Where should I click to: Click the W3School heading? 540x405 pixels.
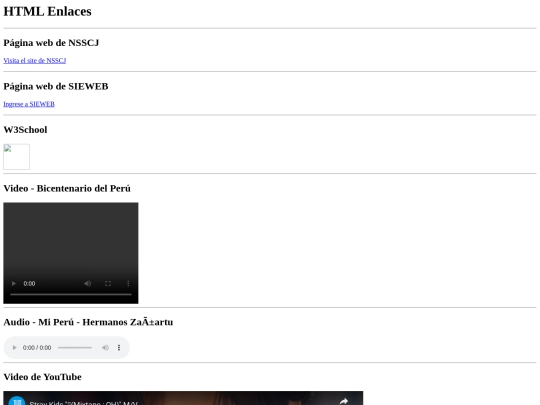(25, 130)
